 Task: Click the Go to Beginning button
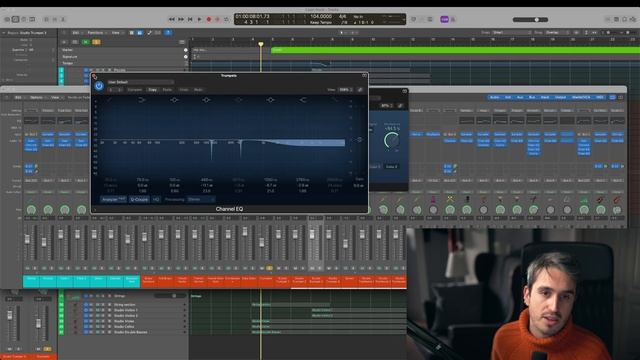(190, 19)
